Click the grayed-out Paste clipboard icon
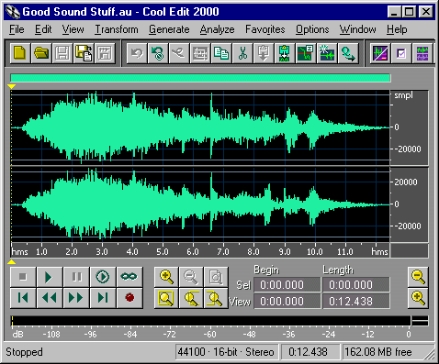 [263, 53]
